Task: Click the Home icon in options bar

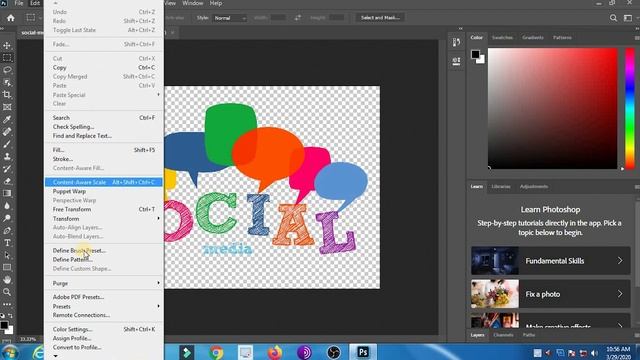Action: click(11, 18)
